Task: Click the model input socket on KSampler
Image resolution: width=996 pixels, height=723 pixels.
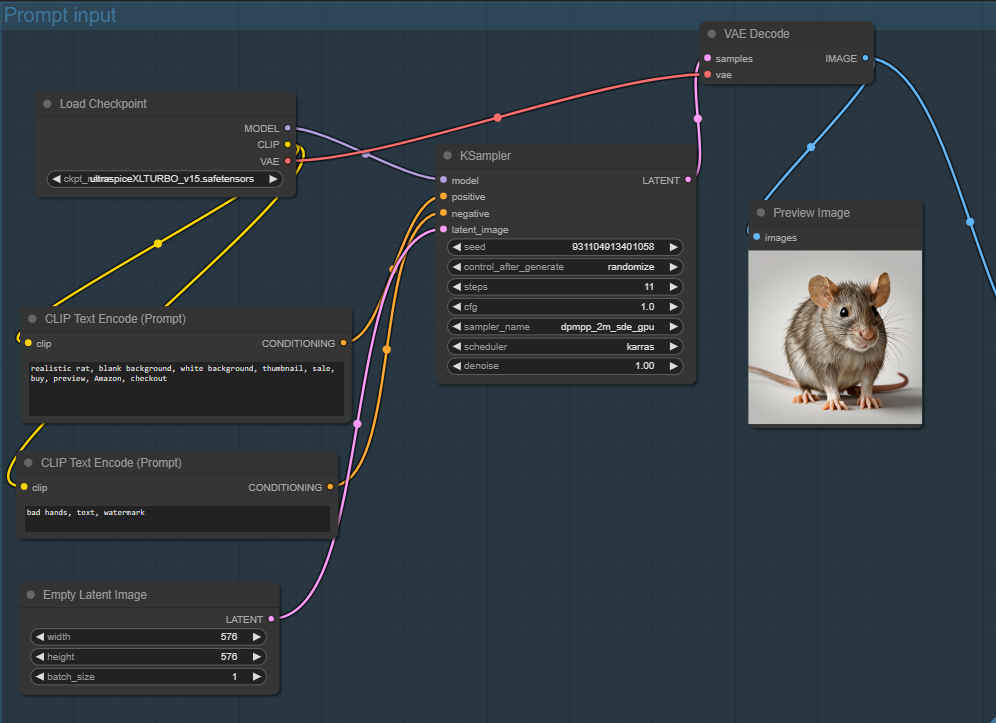Action: (443, 180)
